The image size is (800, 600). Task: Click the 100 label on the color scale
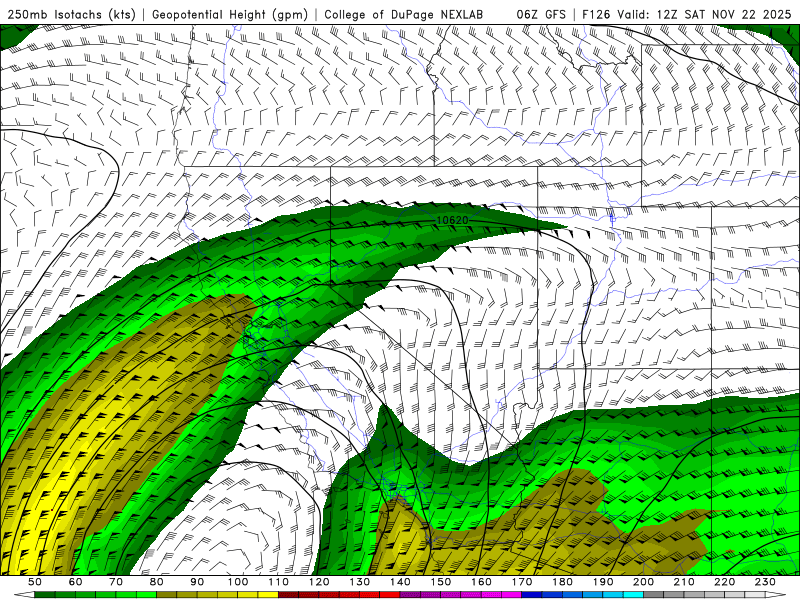(238, 582)
